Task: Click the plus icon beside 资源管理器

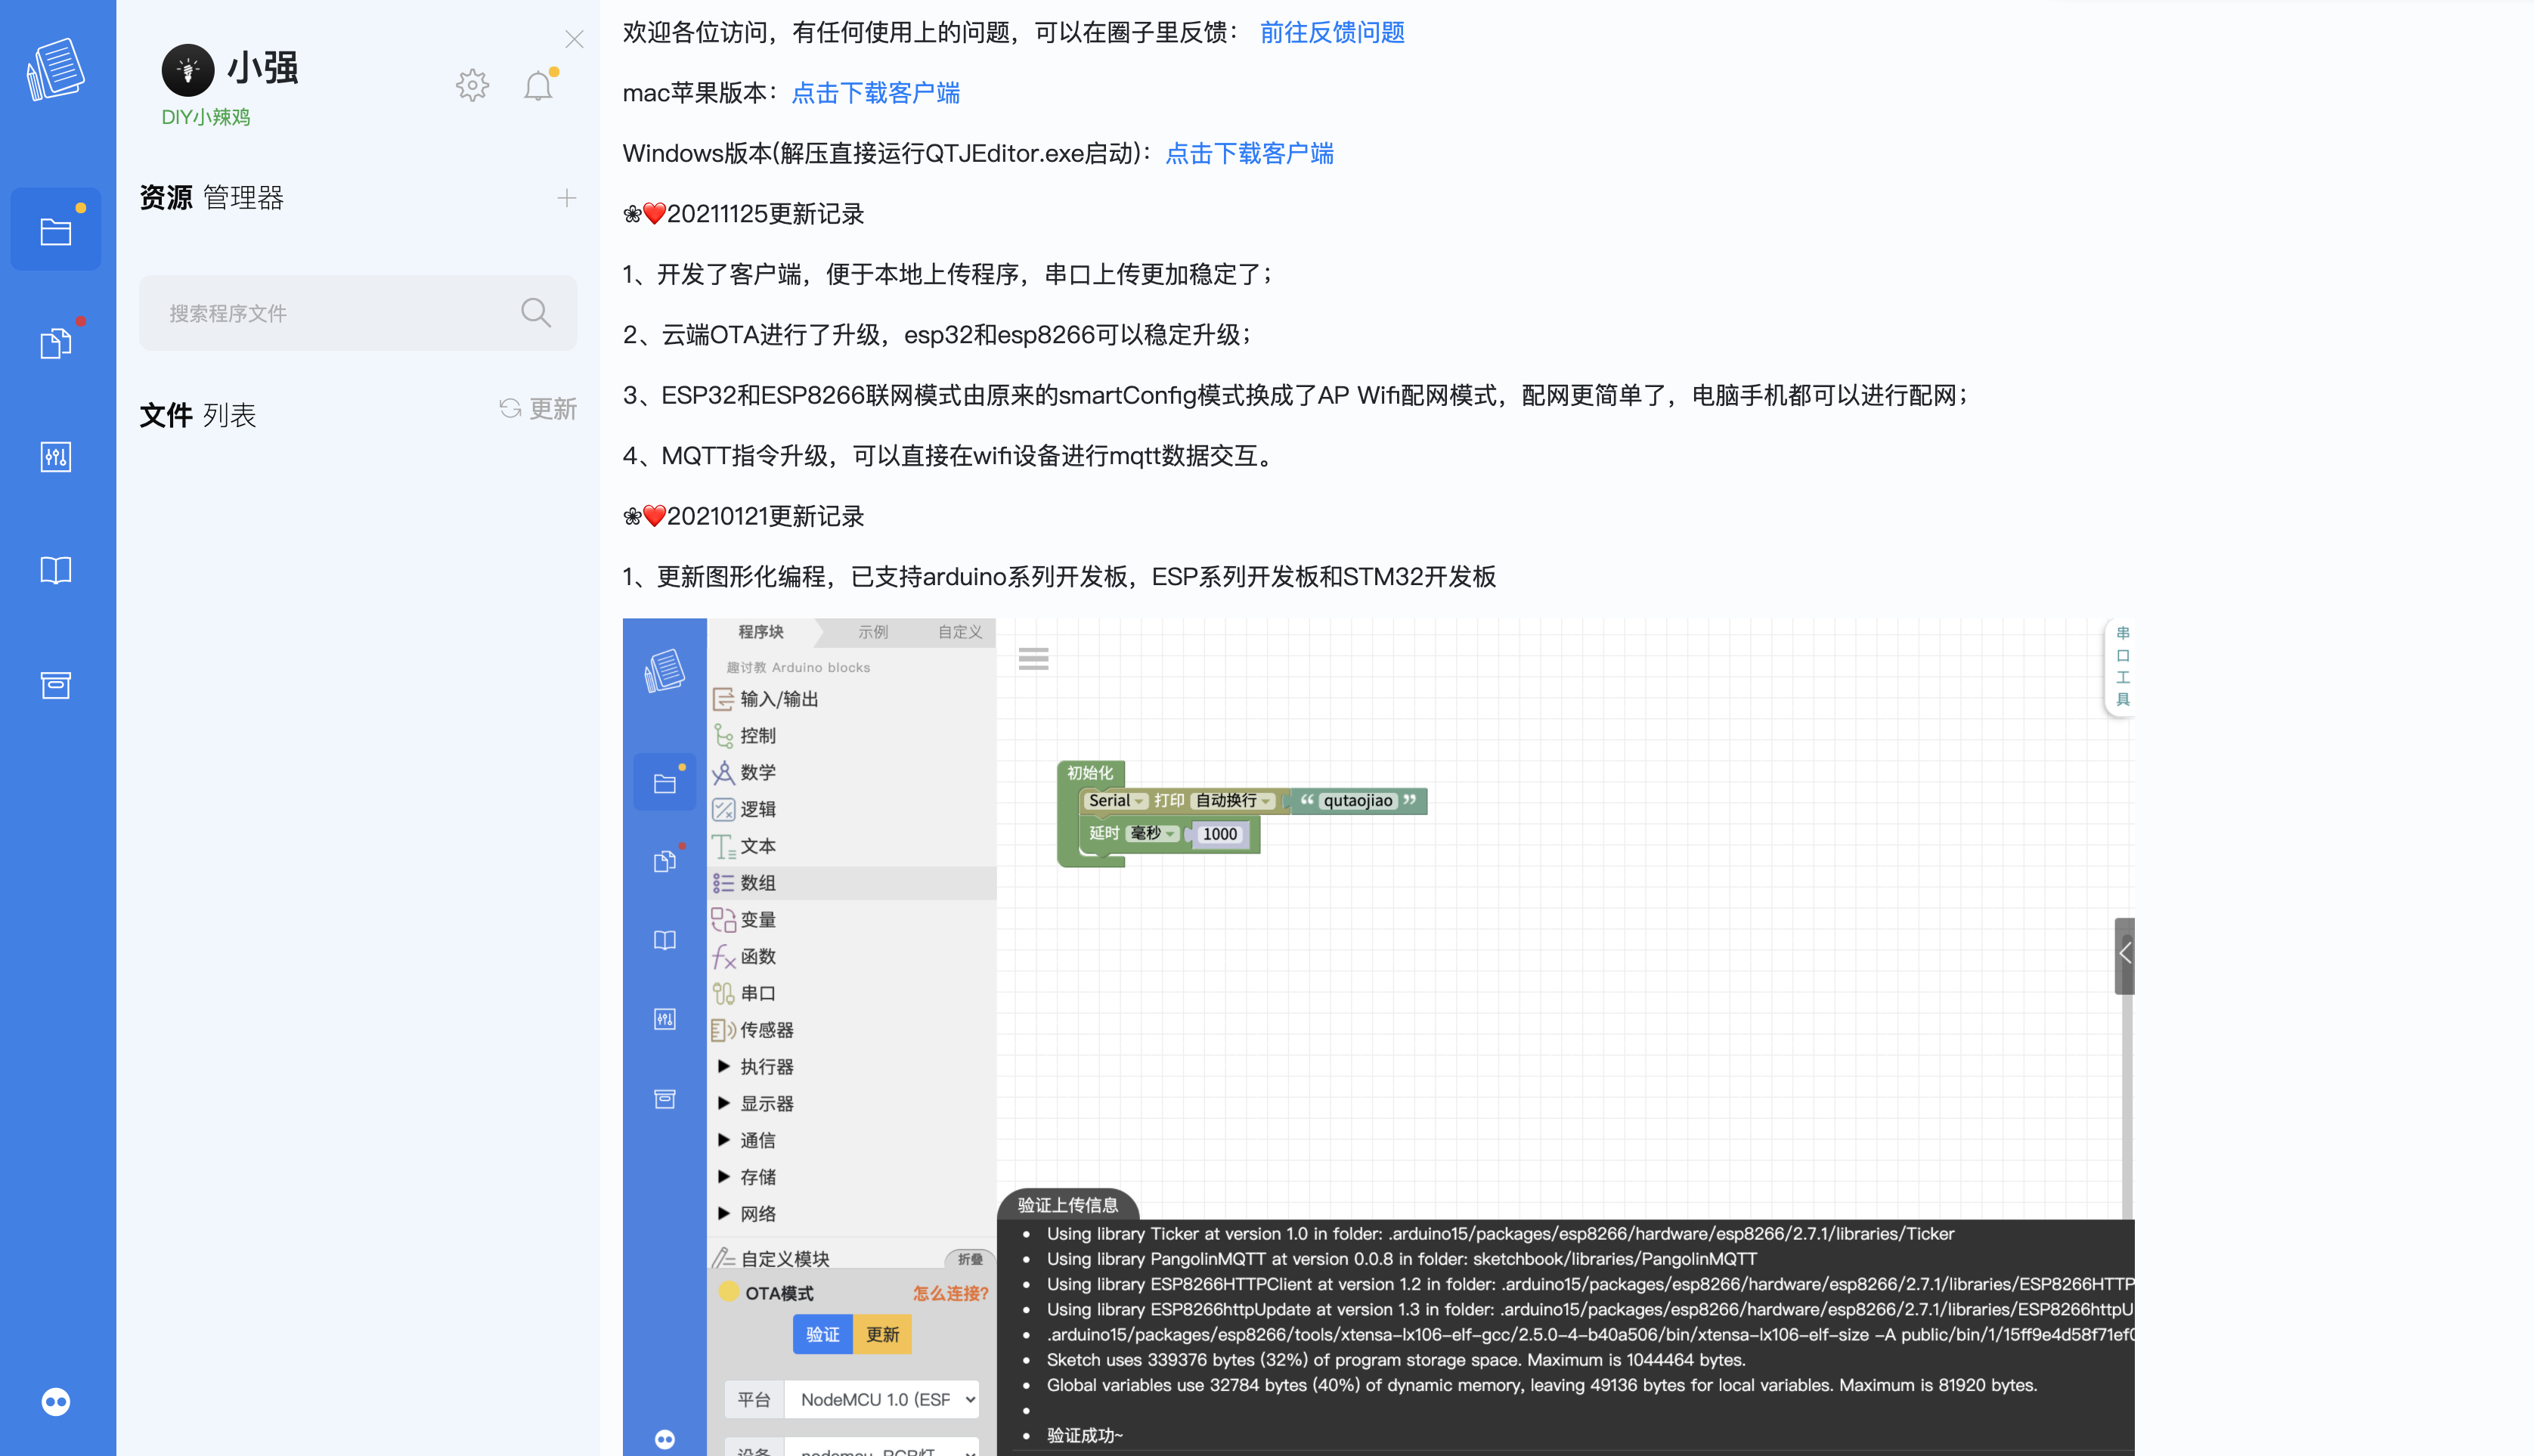Action: (567, 198)
